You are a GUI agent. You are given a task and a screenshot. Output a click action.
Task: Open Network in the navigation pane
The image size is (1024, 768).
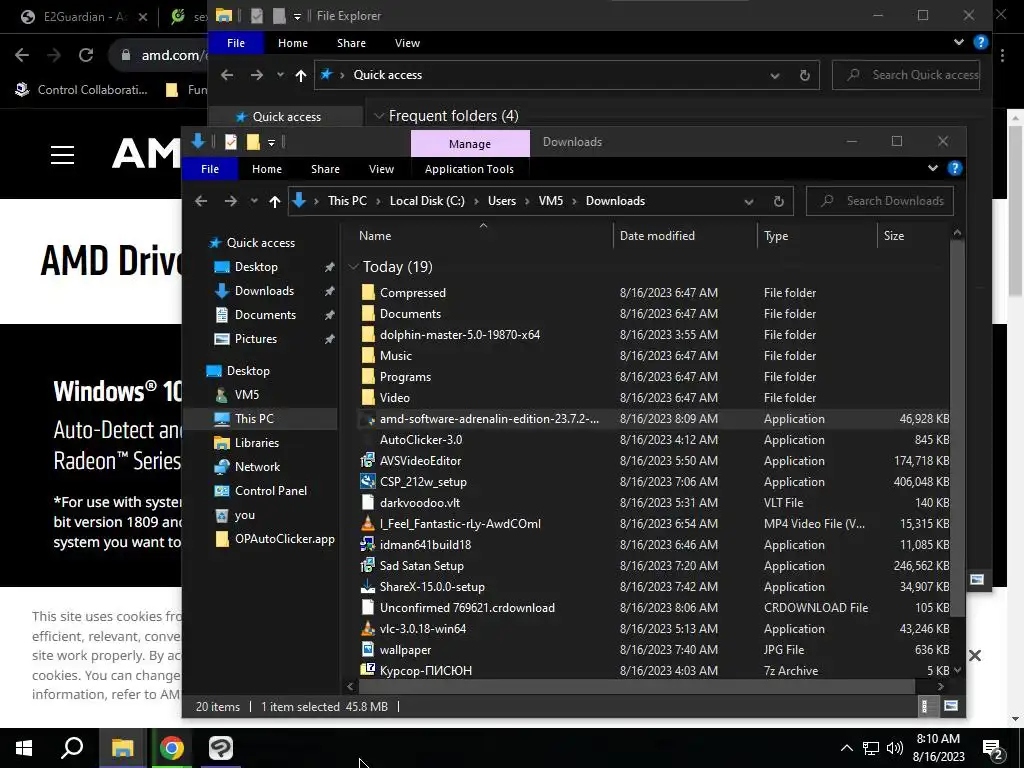coord(257,467)
